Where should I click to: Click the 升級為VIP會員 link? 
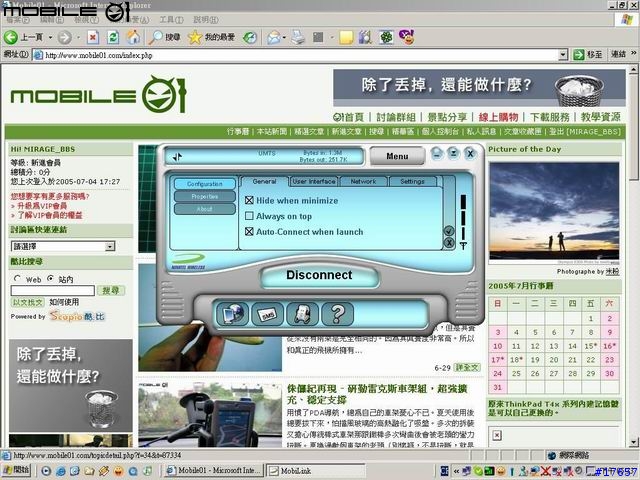(42, 206)
